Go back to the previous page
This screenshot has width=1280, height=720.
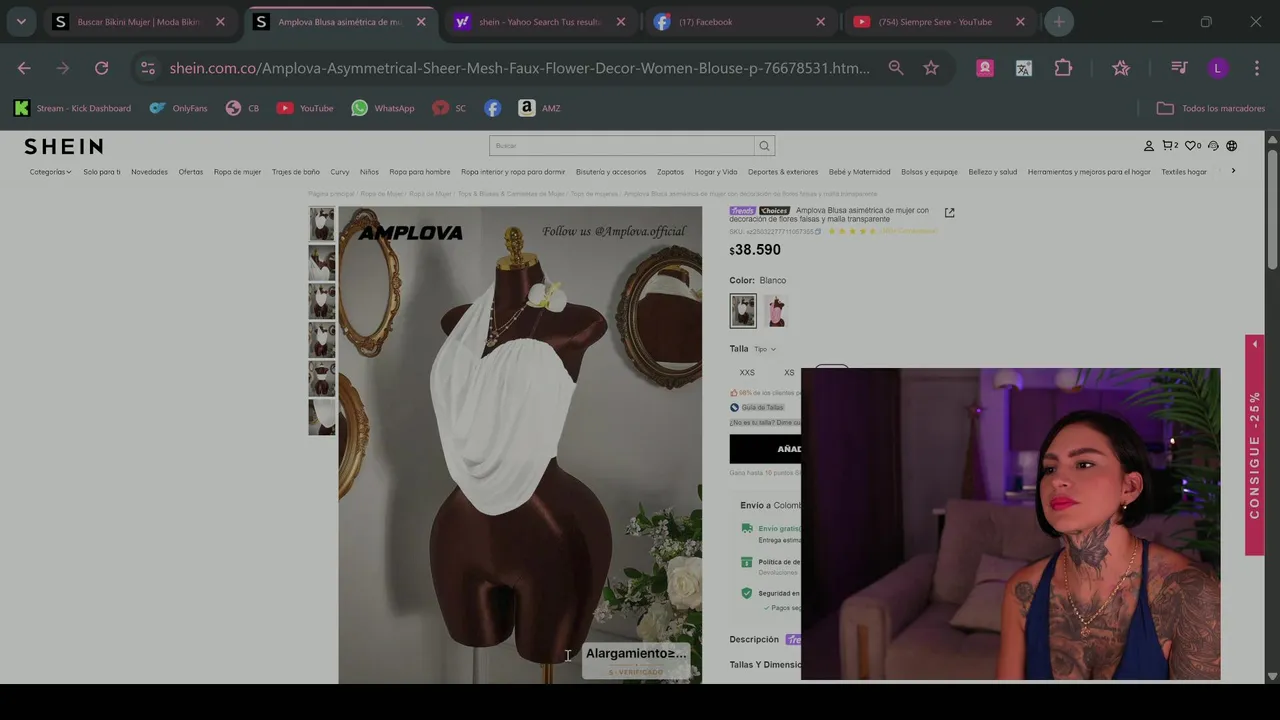coord(24,68)
